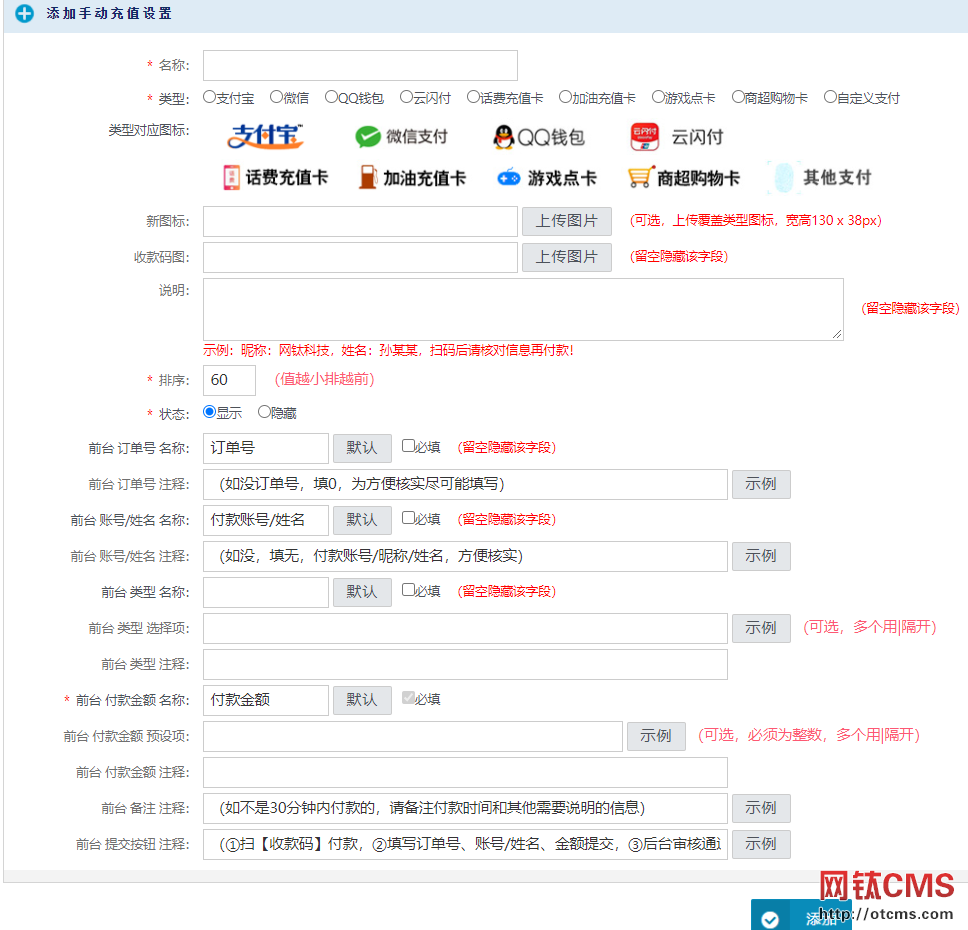Click the 前台 账号/姓名 名称 field
Screen dimensions: 968x930
coord(266,520)
